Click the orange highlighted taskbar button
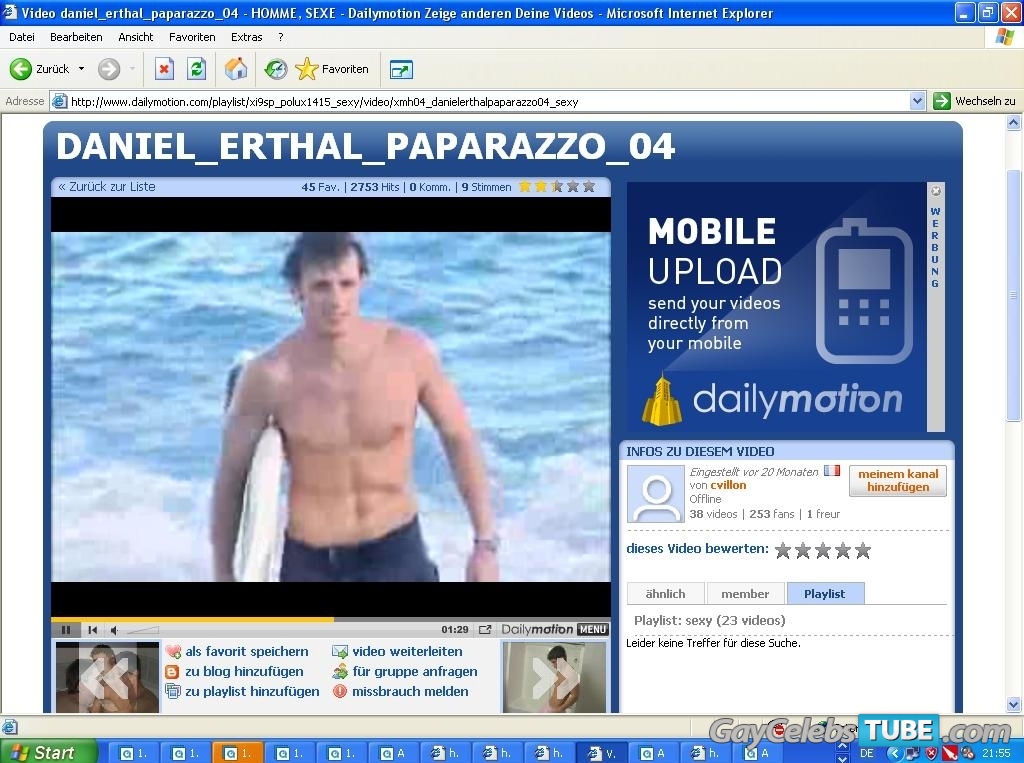Viewport: 1024px width, 763px height. 238,753
